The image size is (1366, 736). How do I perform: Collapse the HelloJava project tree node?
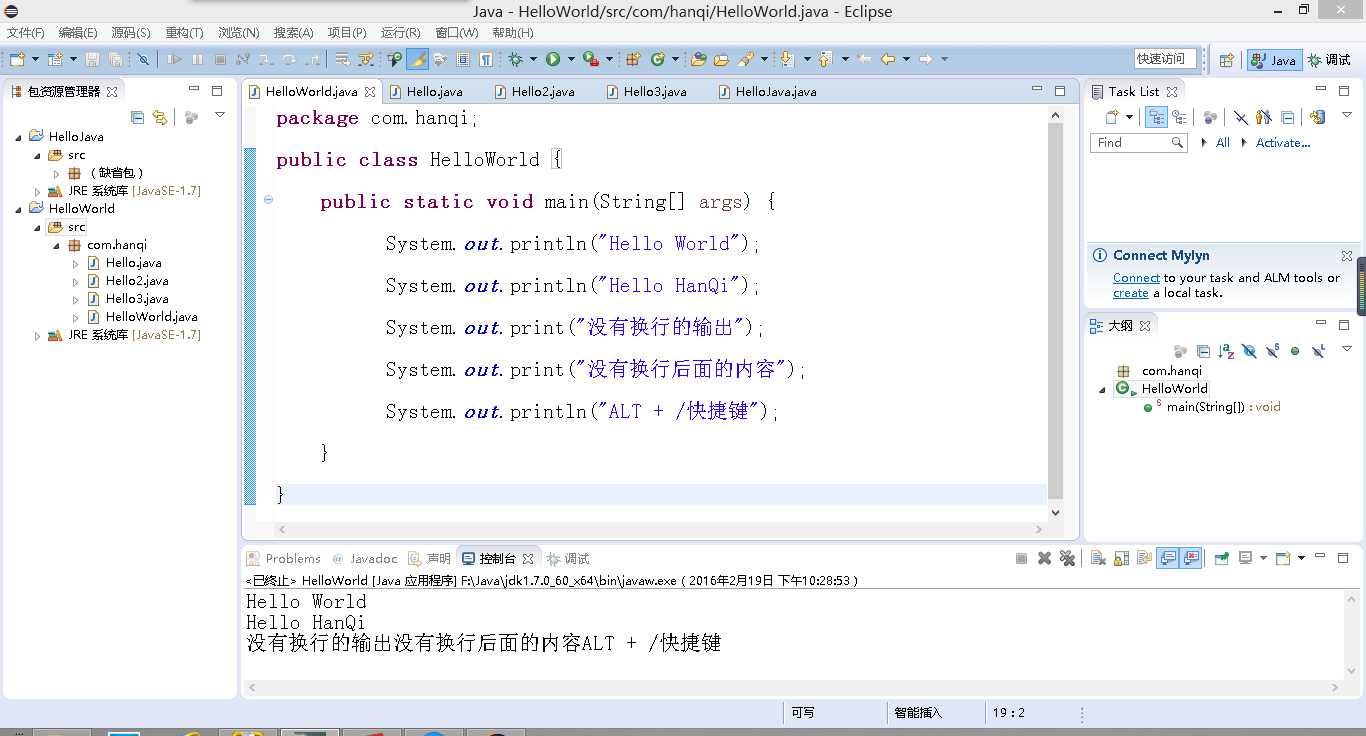(x=18, y=137)
